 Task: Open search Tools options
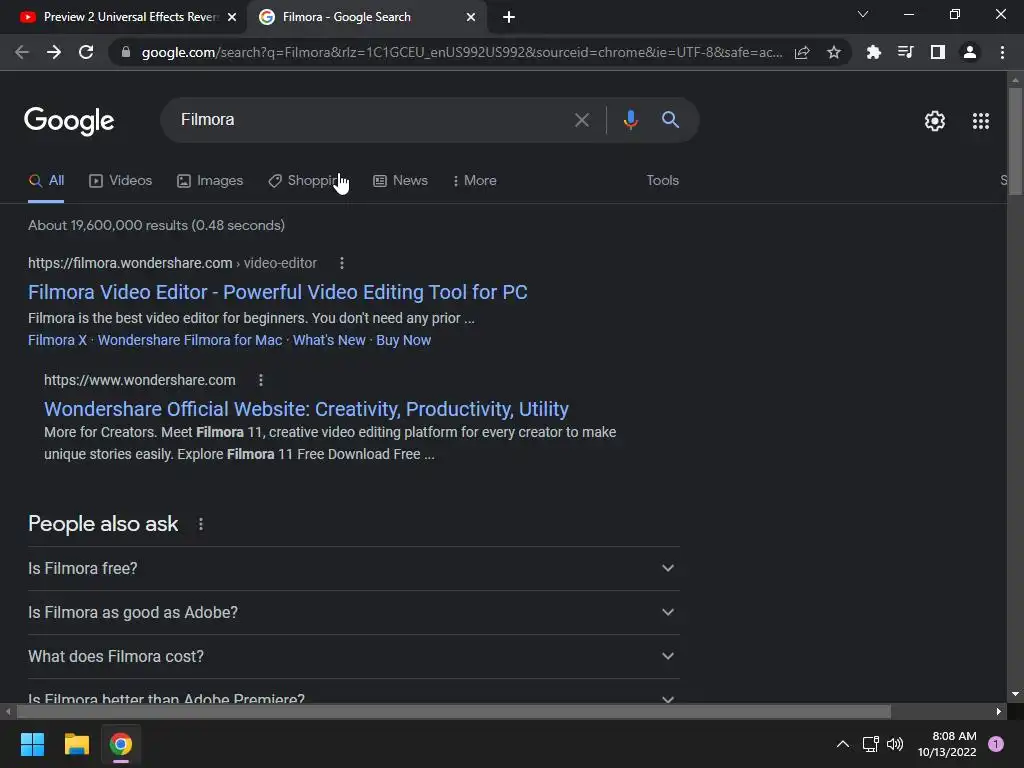pyautogui.click(x=662, y=181)
